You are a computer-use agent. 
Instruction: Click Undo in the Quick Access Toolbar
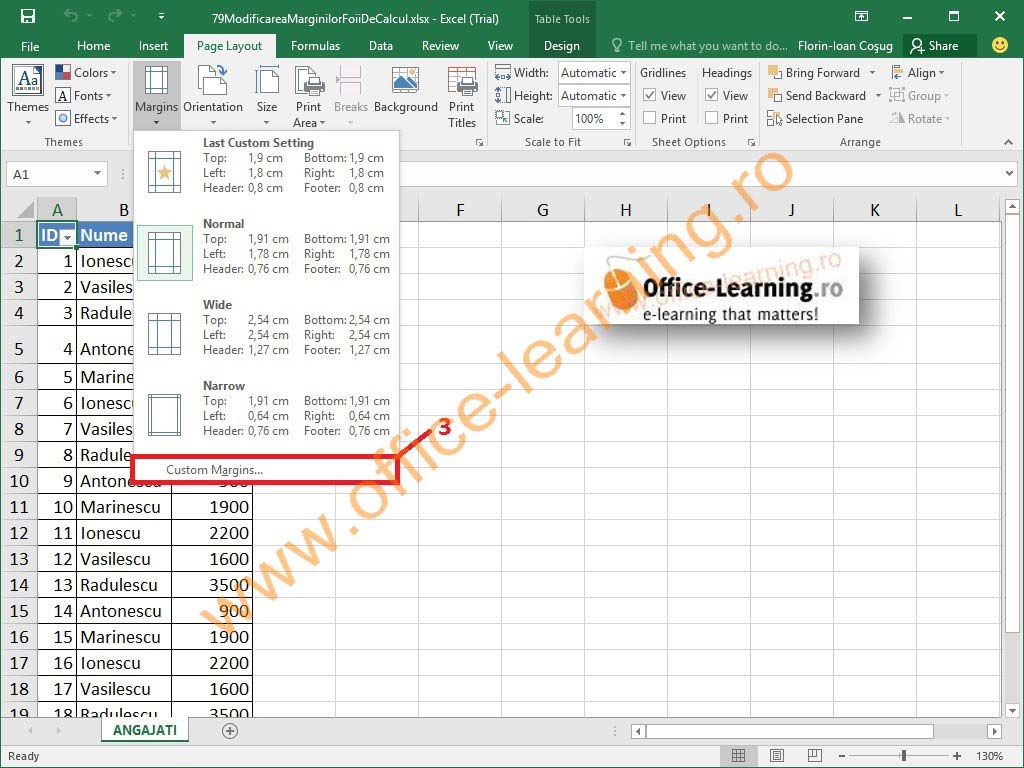click(x=71, y=16)
